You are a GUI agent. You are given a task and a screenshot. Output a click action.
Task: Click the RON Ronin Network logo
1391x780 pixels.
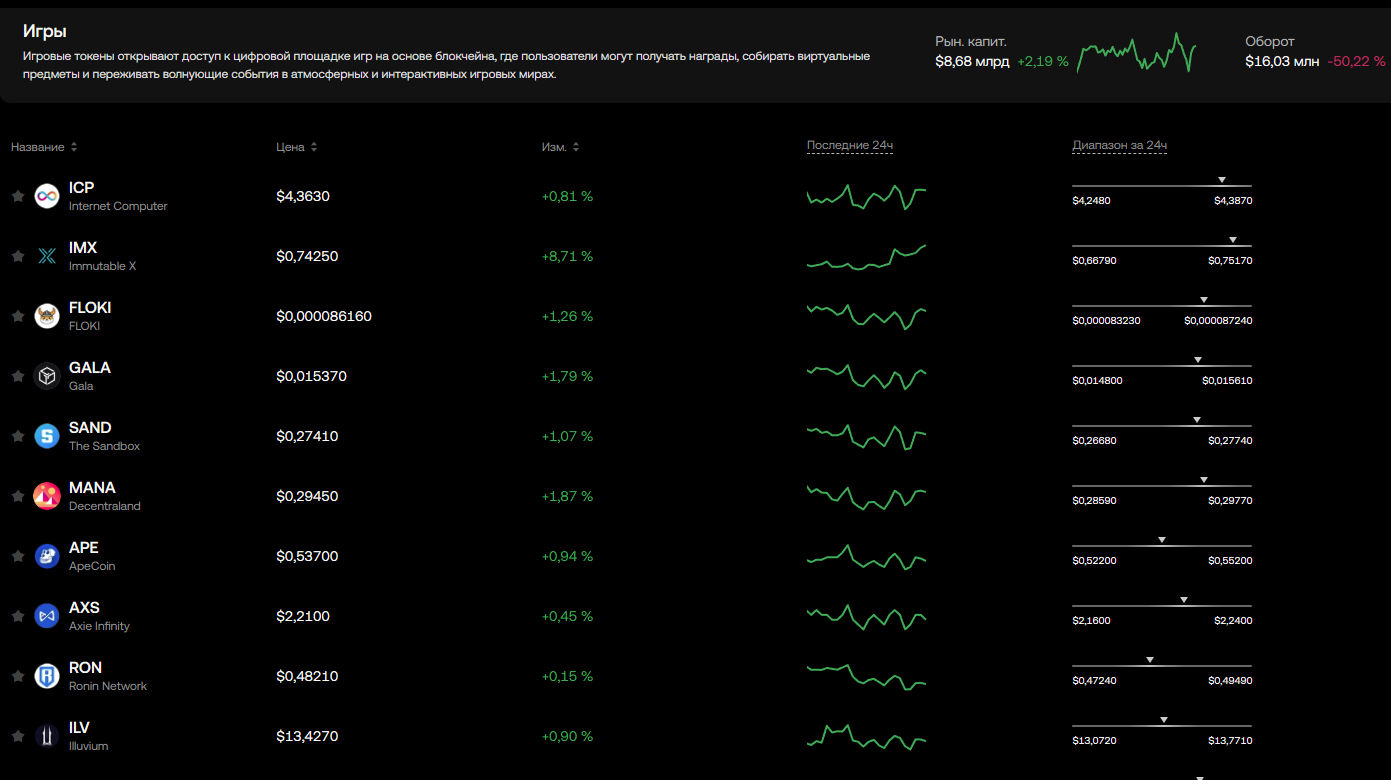tap(47, 676)
